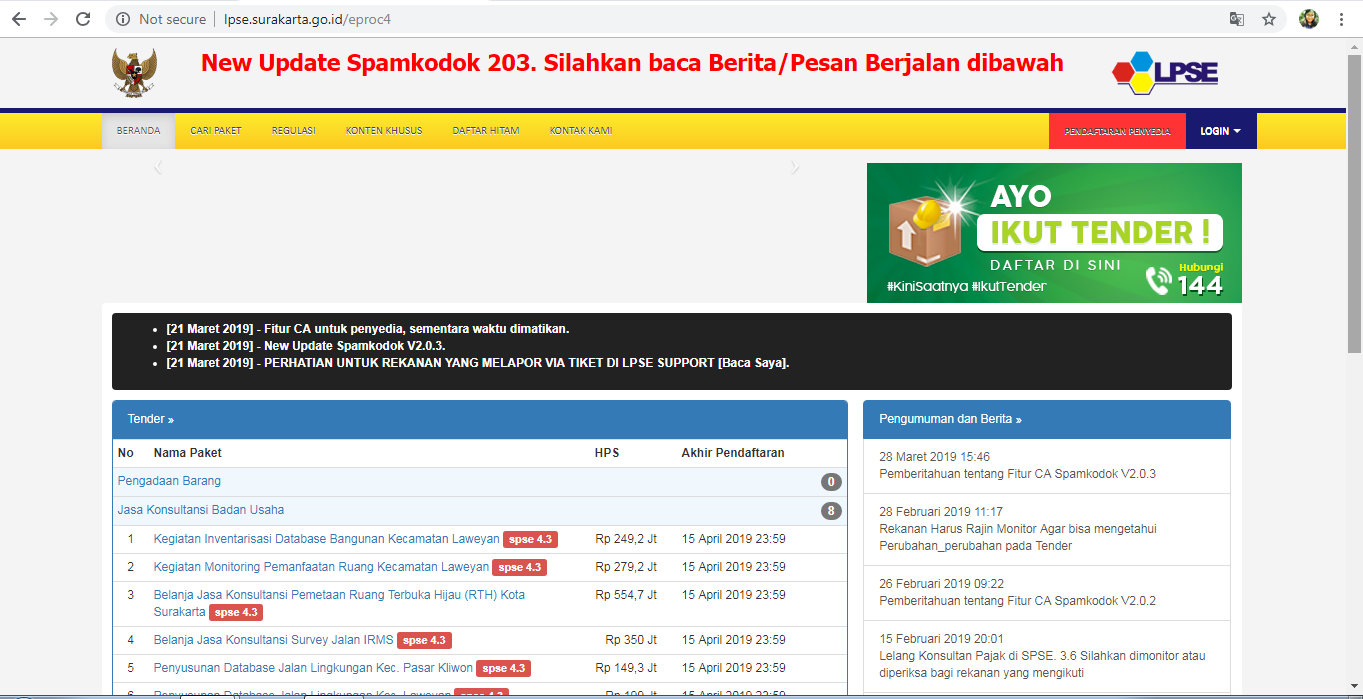Open the LOGIN dropdown
Screen dimensions: 1363x699
coord(1220,130)
